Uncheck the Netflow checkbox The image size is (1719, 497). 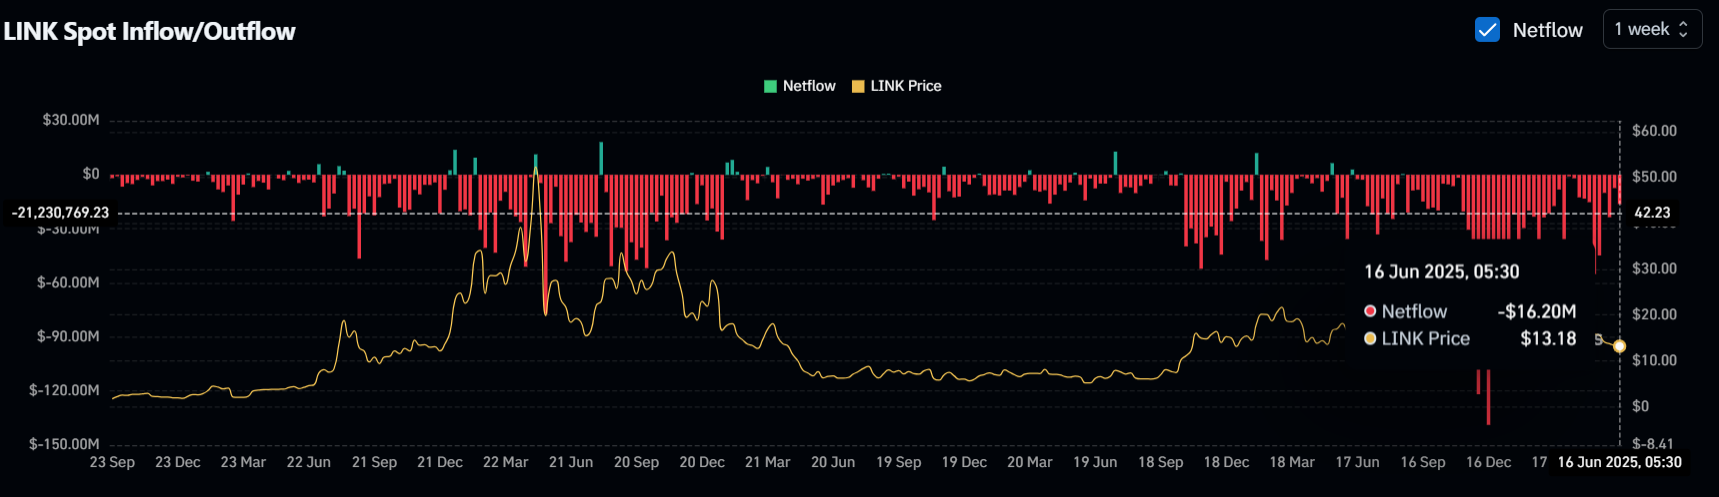[x=1487, y=30]
